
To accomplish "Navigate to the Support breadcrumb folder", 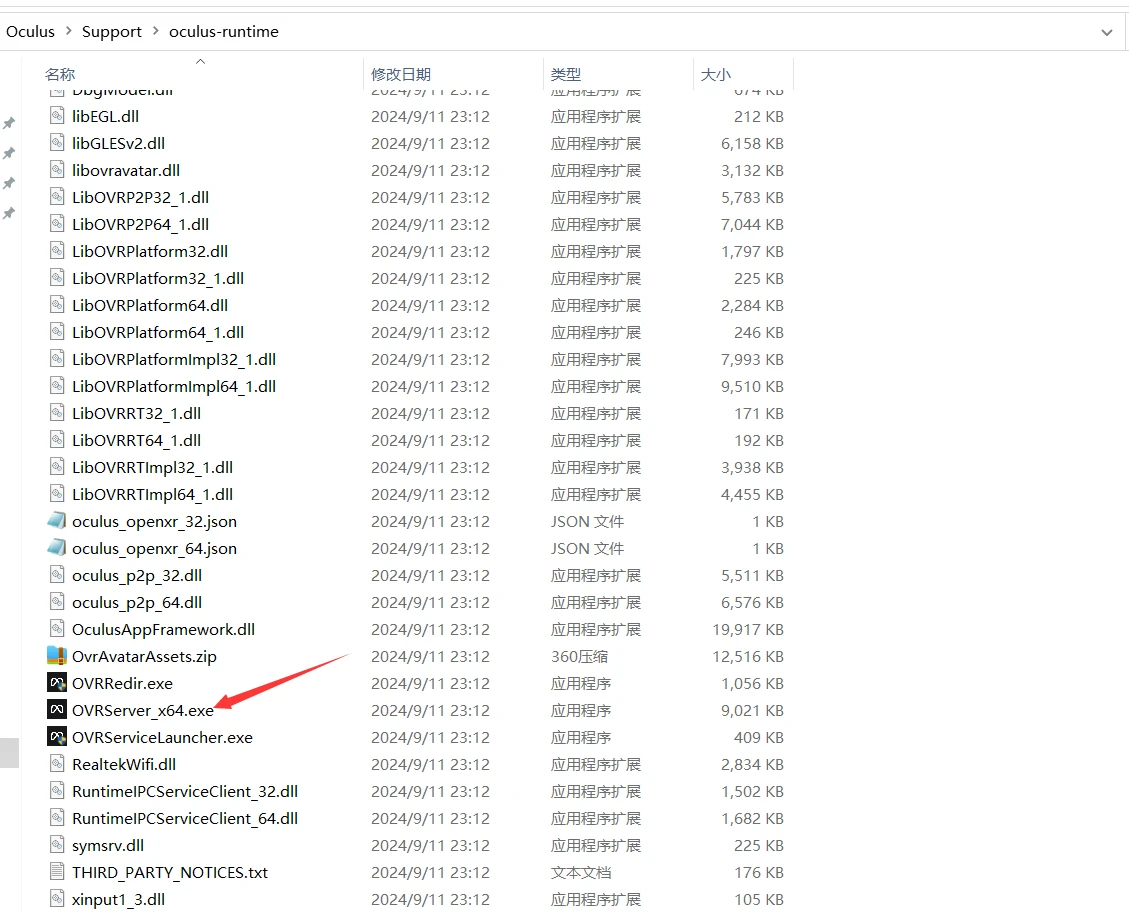I will tap(112, 32).
